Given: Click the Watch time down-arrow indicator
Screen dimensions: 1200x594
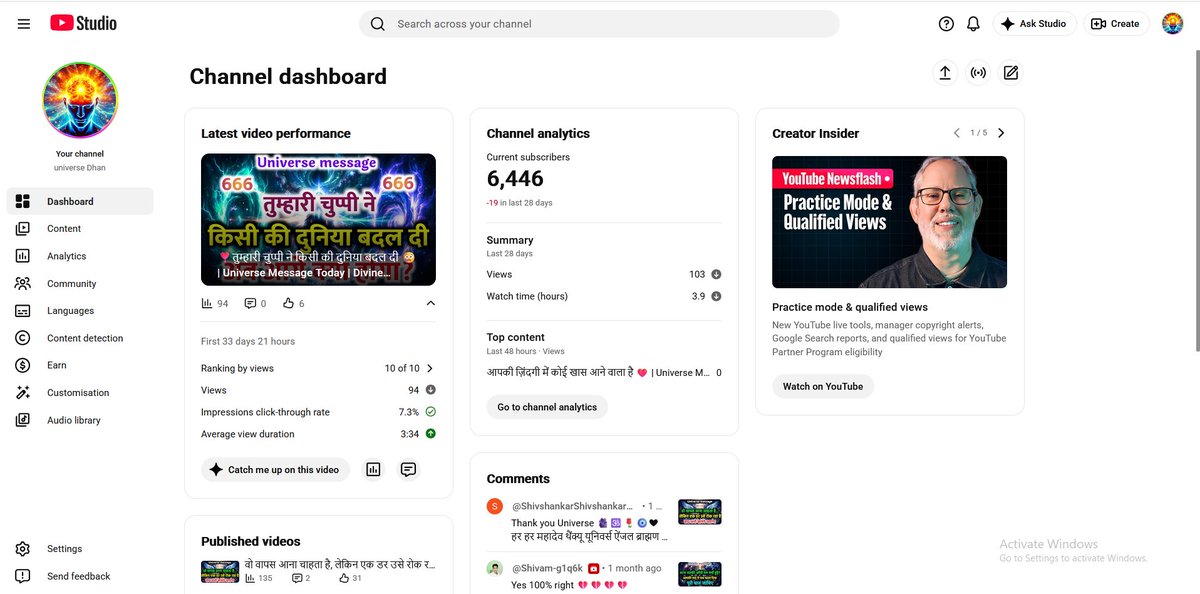Looking at the screenshot, I should pos(716,296).
